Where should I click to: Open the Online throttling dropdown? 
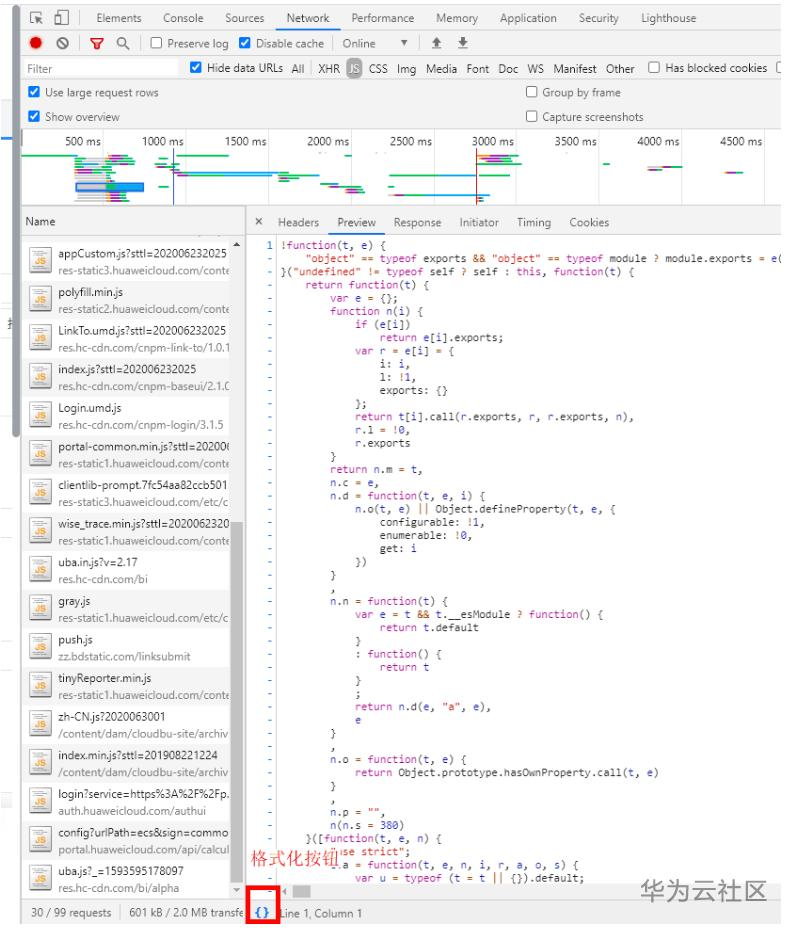point(374,43)
